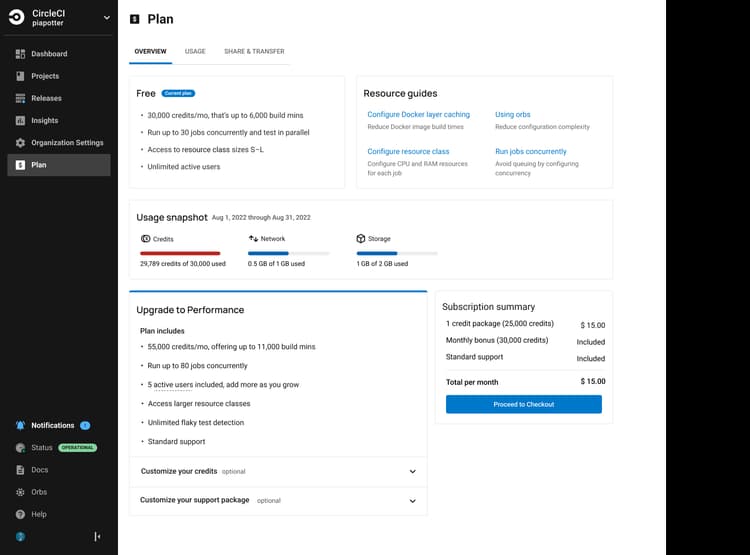Click the Status indicator icon

pos(20,448)
